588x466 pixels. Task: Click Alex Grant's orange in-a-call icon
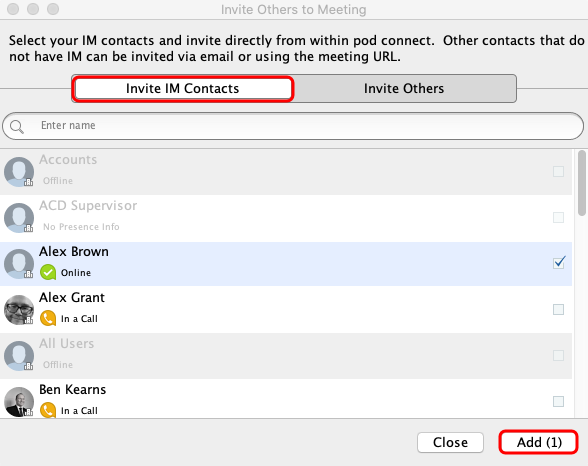click(x=48, y=318)
